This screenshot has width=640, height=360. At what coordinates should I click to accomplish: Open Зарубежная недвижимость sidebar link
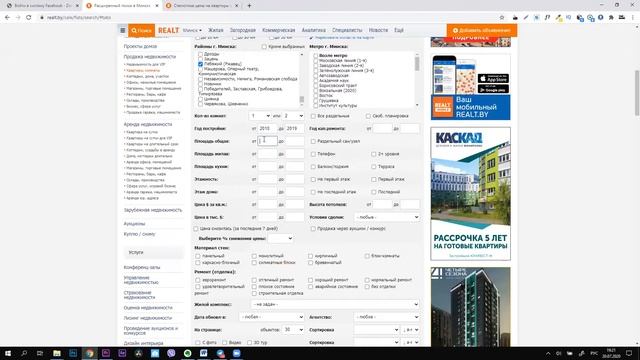[x=153, y=210]
